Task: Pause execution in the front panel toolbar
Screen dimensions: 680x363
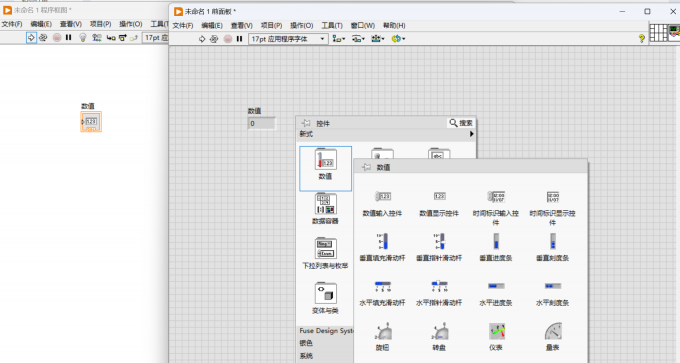Action: click(239, 39)
